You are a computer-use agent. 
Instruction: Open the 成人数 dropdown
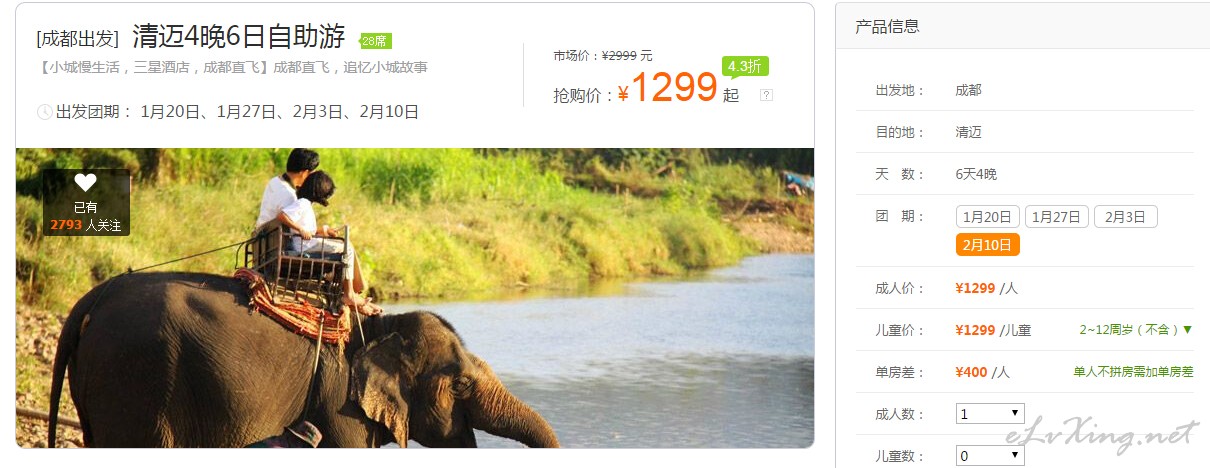990,413
